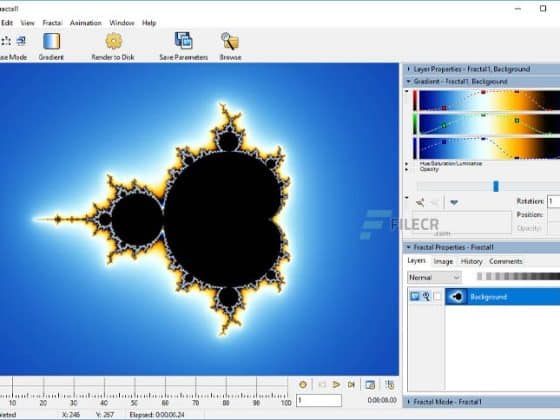Click the grayed-out arrow icon in gradient toolbar
Screen dimensions: 560x420
coord(435,202)
